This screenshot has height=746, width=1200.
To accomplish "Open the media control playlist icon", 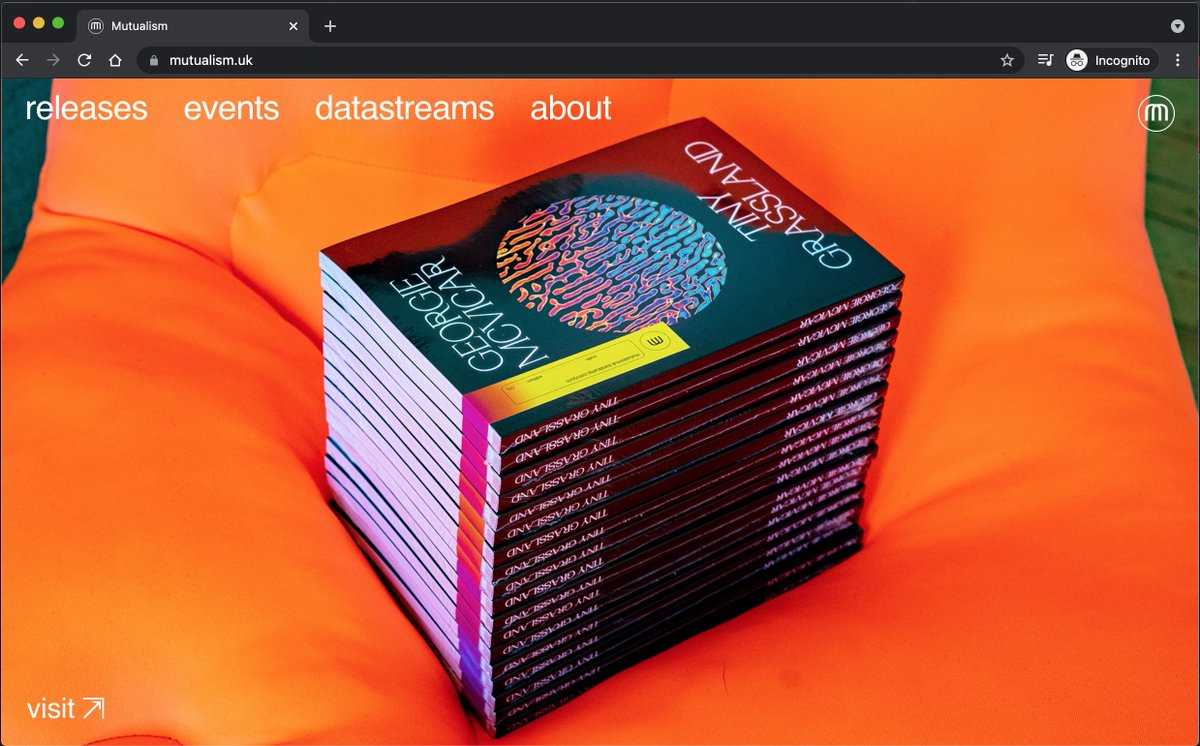I will pos(1045,60).
